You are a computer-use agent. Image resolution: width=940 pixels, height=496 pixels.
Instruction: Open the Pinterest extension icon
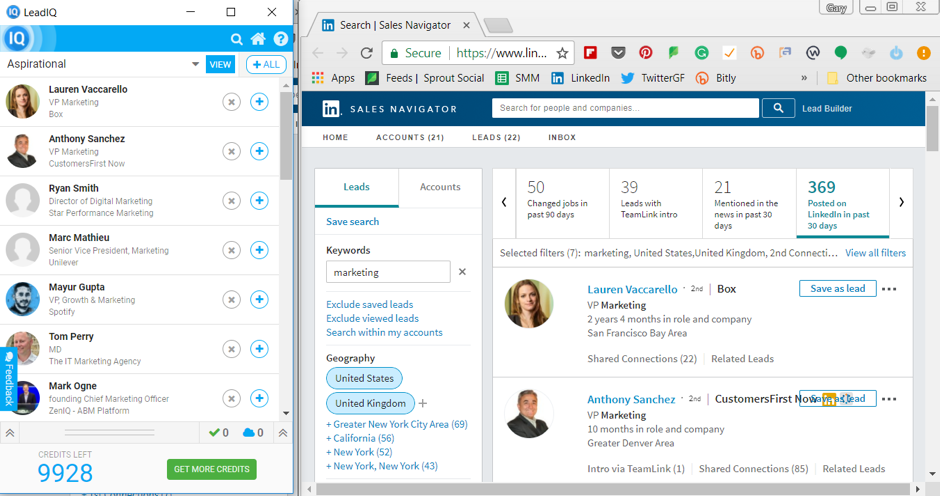point(646,53)
